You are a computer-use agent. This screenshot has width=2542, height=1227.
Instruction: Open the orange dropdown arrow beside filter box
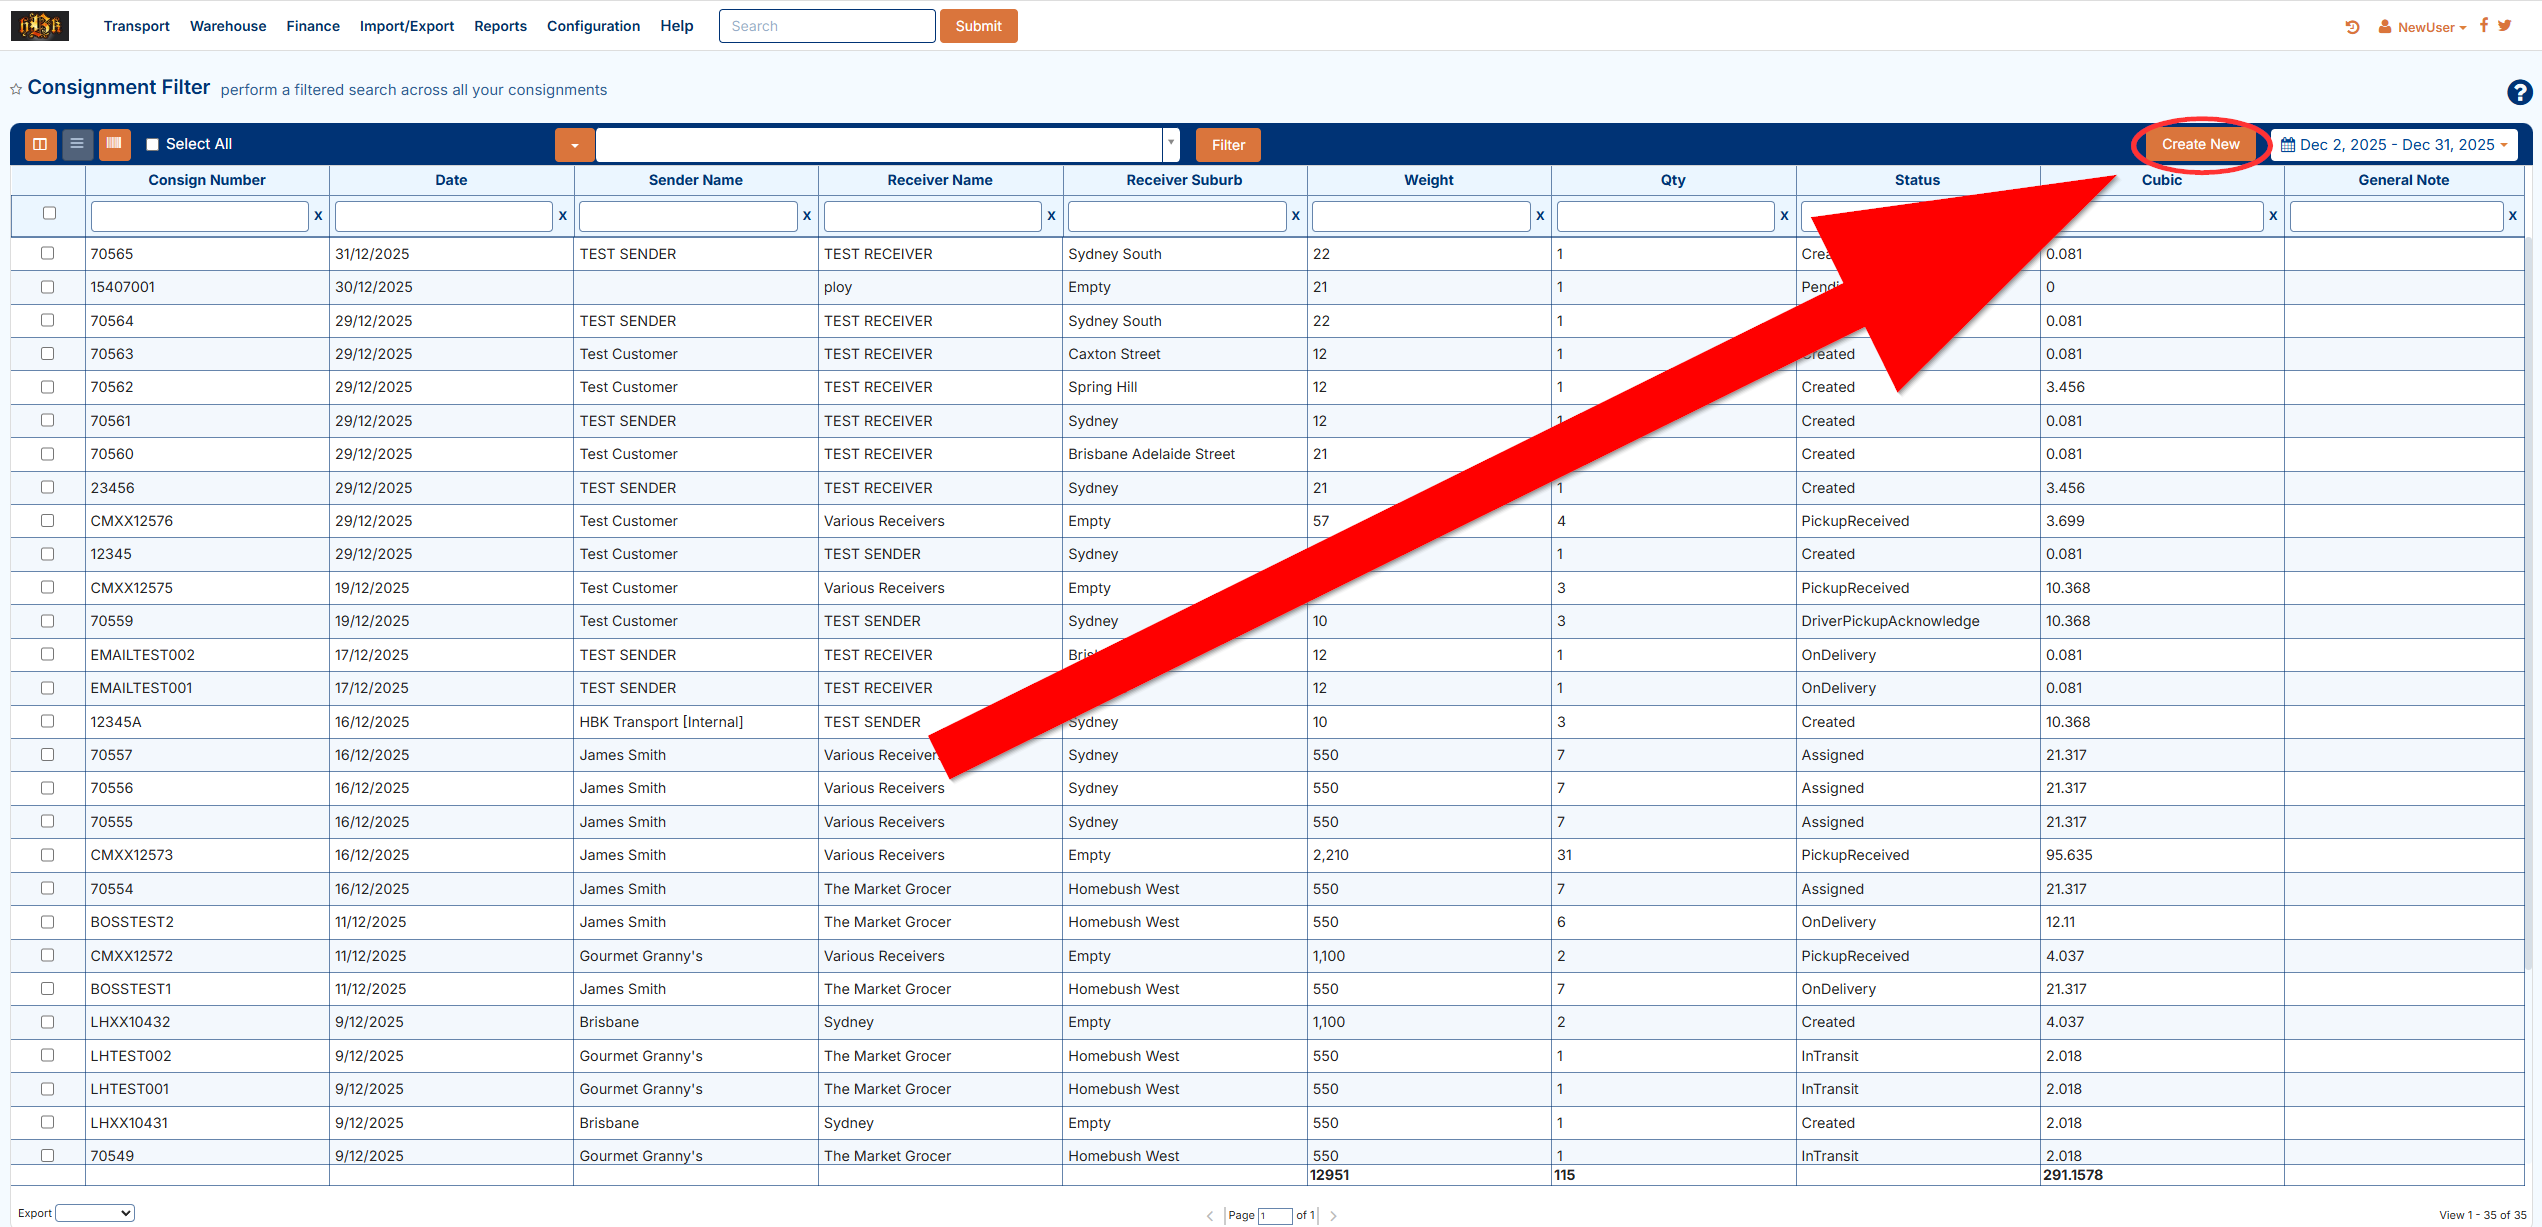(574, 145)
